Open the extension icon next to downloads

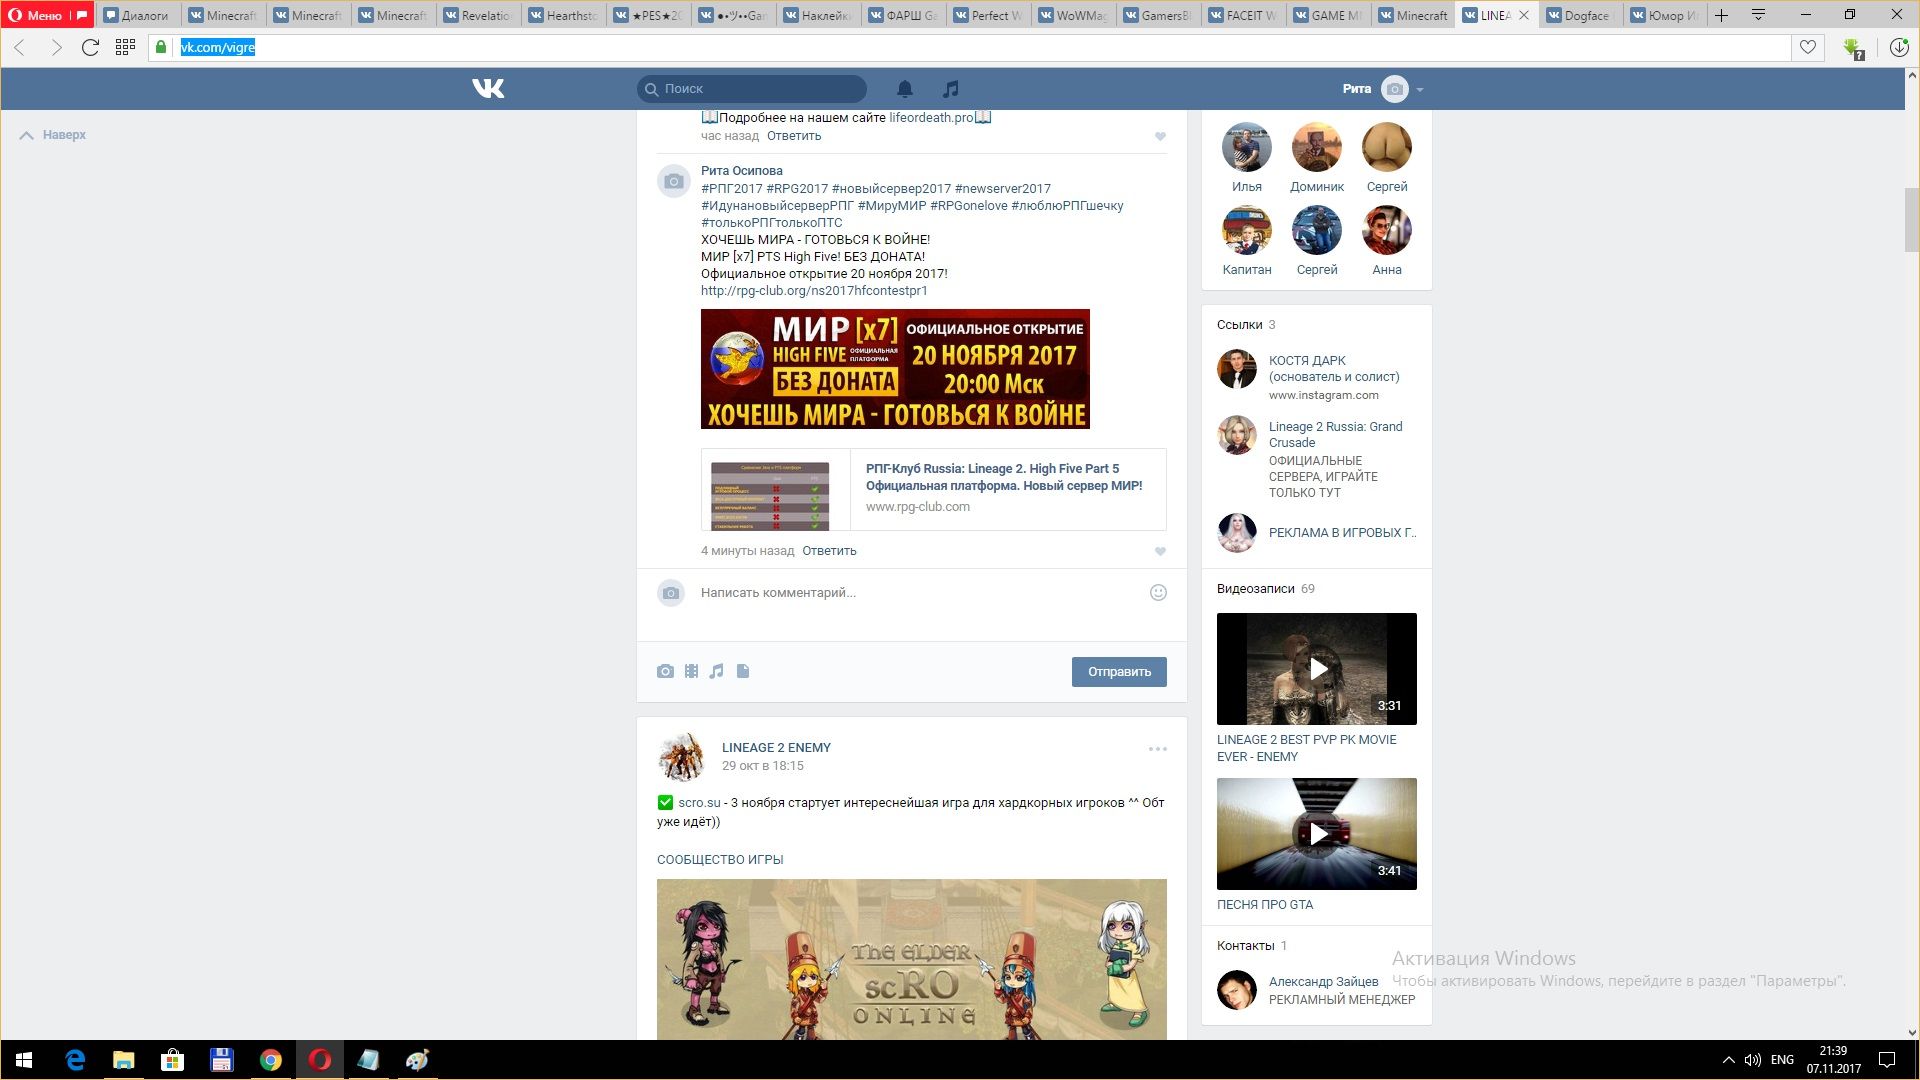coord(1854,48)
